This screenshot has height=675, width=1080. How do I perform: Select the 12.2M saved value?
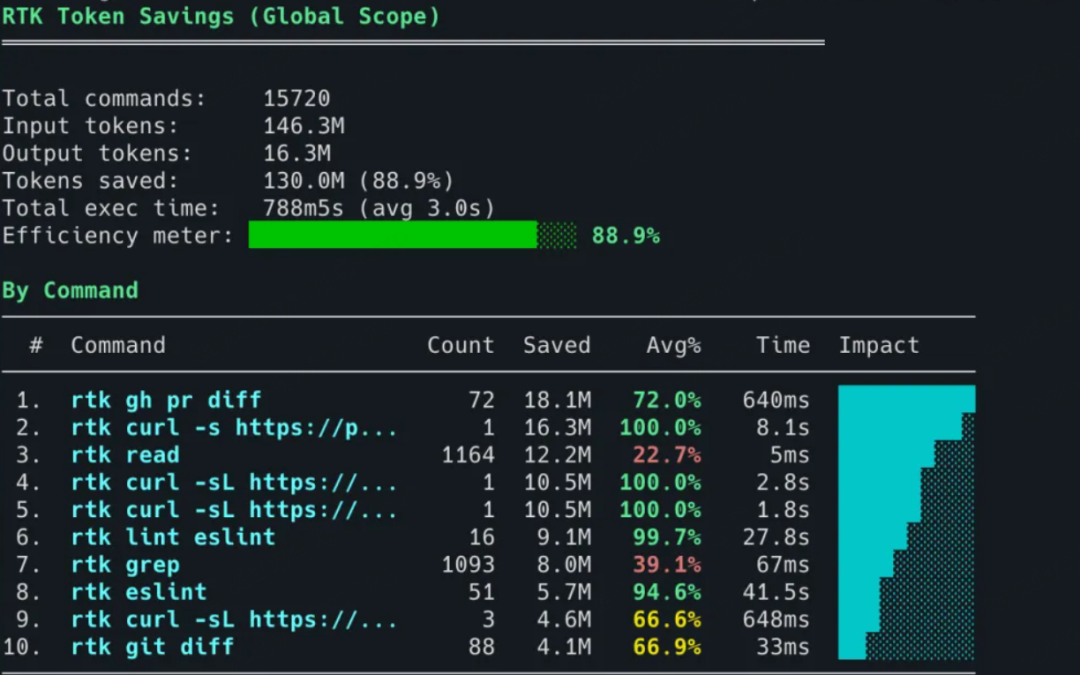[x=557, y=455]
